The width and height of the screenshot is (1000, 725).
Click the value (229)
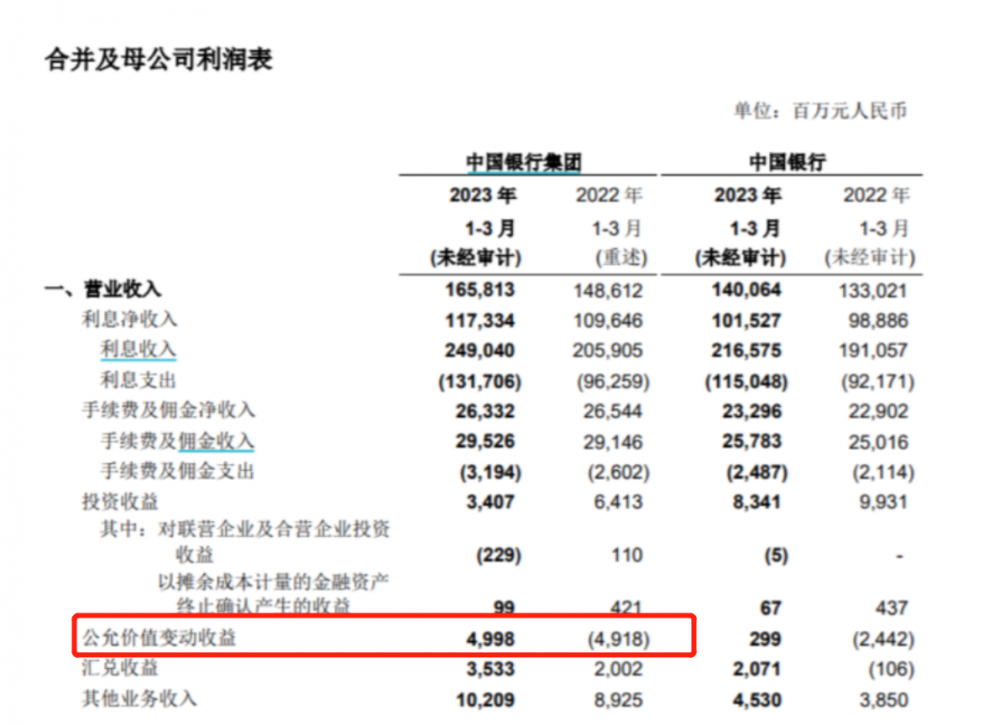[499, 555]
